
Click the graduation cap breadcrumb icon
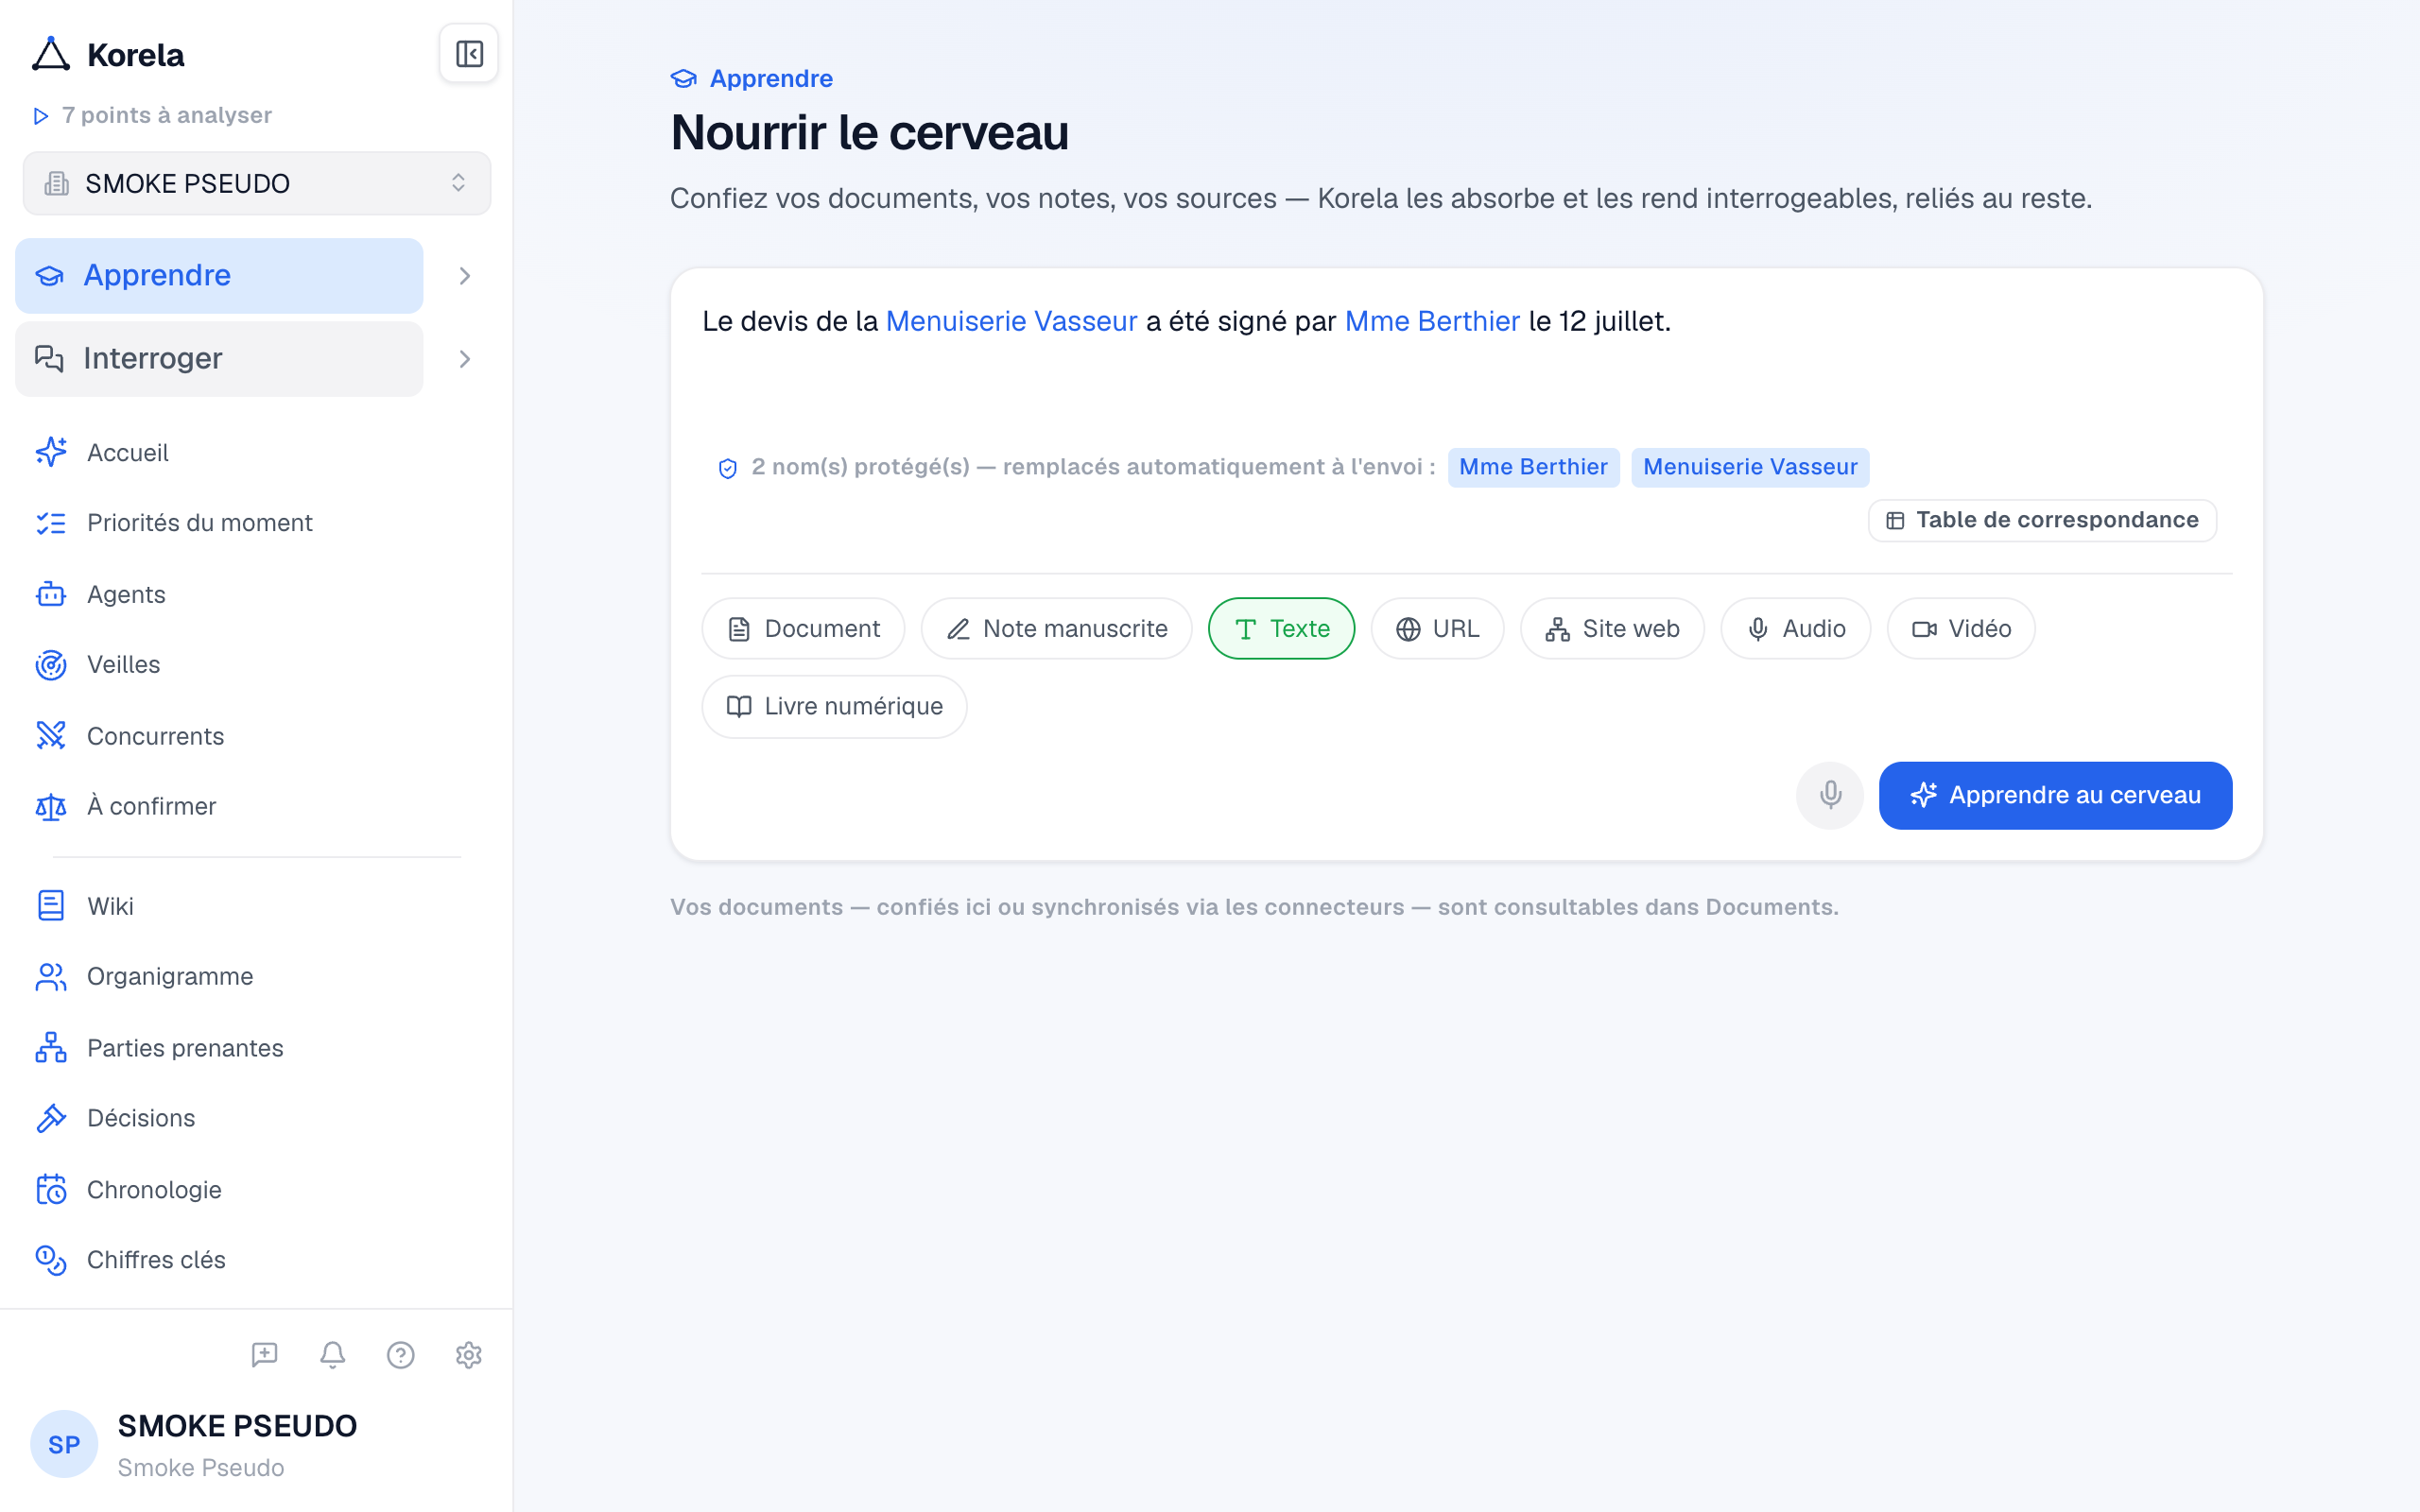coord(684,78)
